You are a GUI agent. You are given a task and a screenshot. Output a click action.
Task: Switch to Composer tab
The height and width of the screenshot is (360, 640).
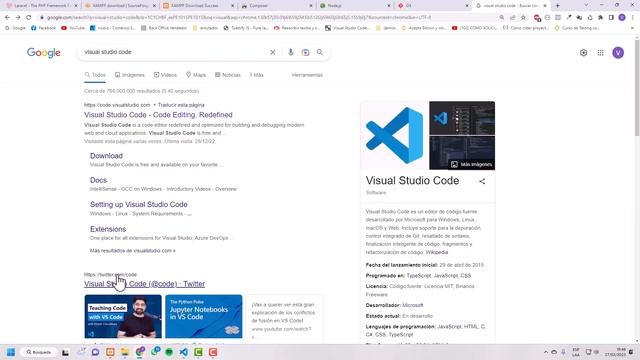point(276,6)
